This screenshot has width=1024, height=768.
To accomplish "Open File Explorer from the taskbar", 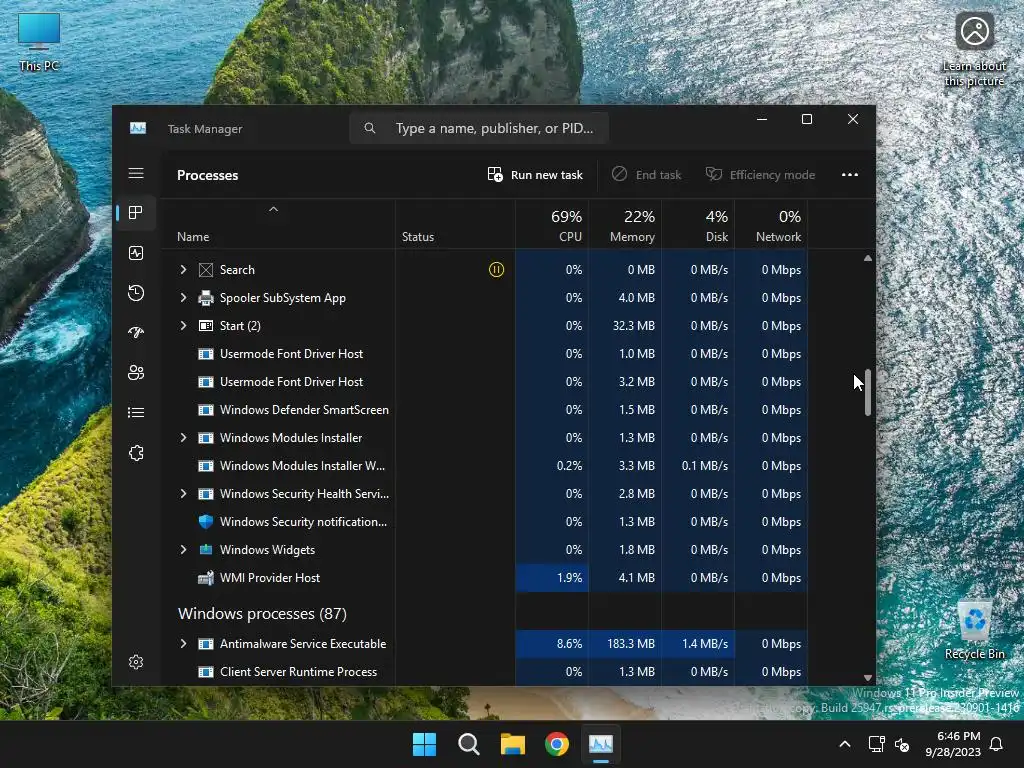I will (513, 744).
